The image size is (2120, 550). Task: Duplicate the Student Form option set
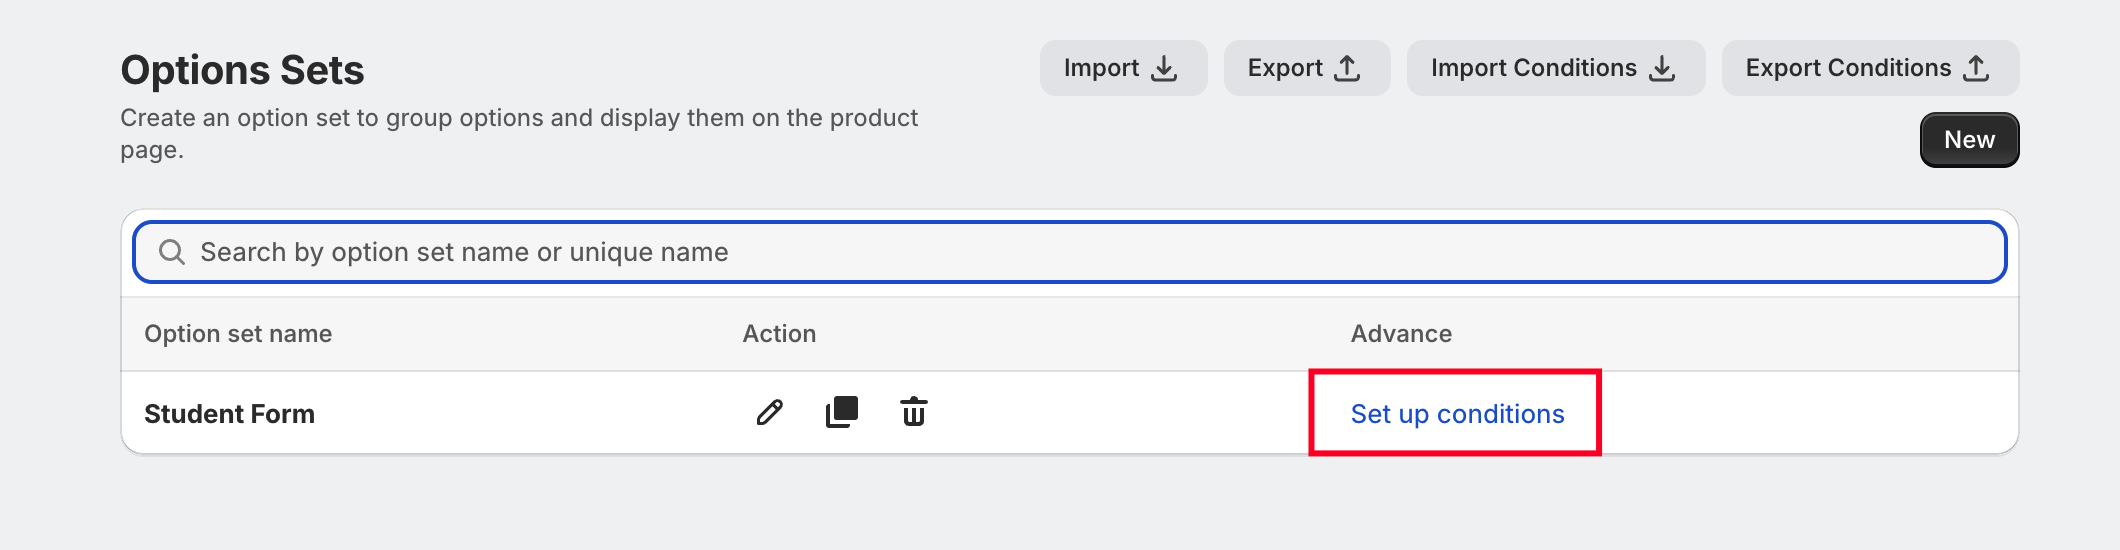(842, 412)
